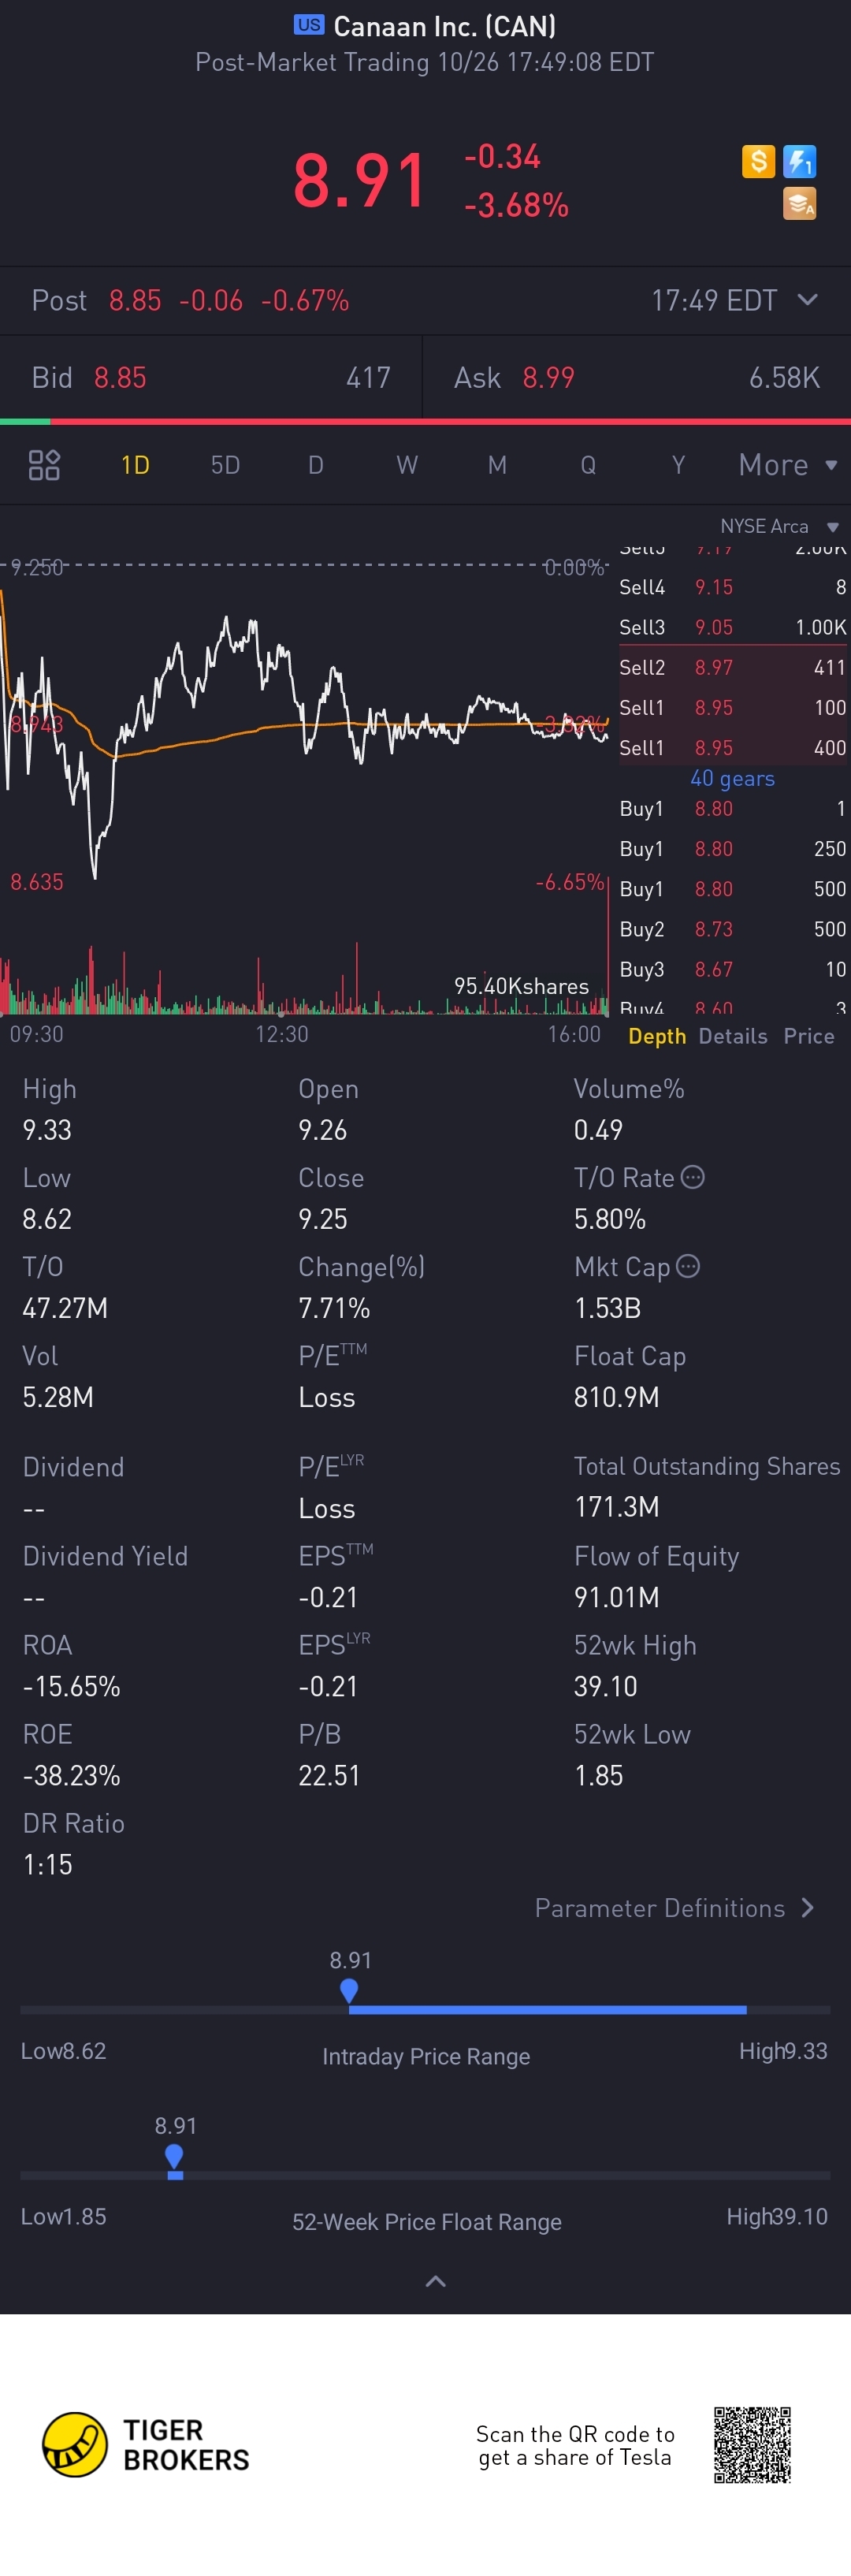Tap the Mkt Cap info icon
Viewport: 851px width, 2576px height.
[x=688, y=1266]
